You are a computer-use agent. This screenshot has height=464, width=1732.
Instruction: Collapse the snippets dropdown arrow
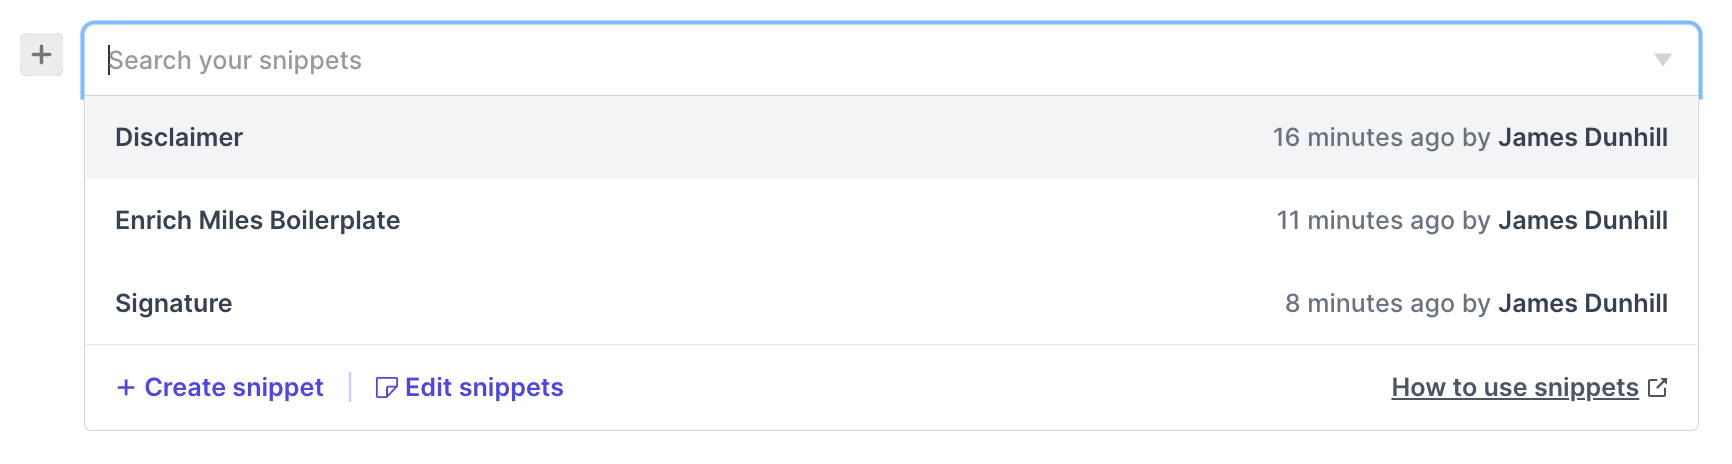click(x=1662, y=60)
